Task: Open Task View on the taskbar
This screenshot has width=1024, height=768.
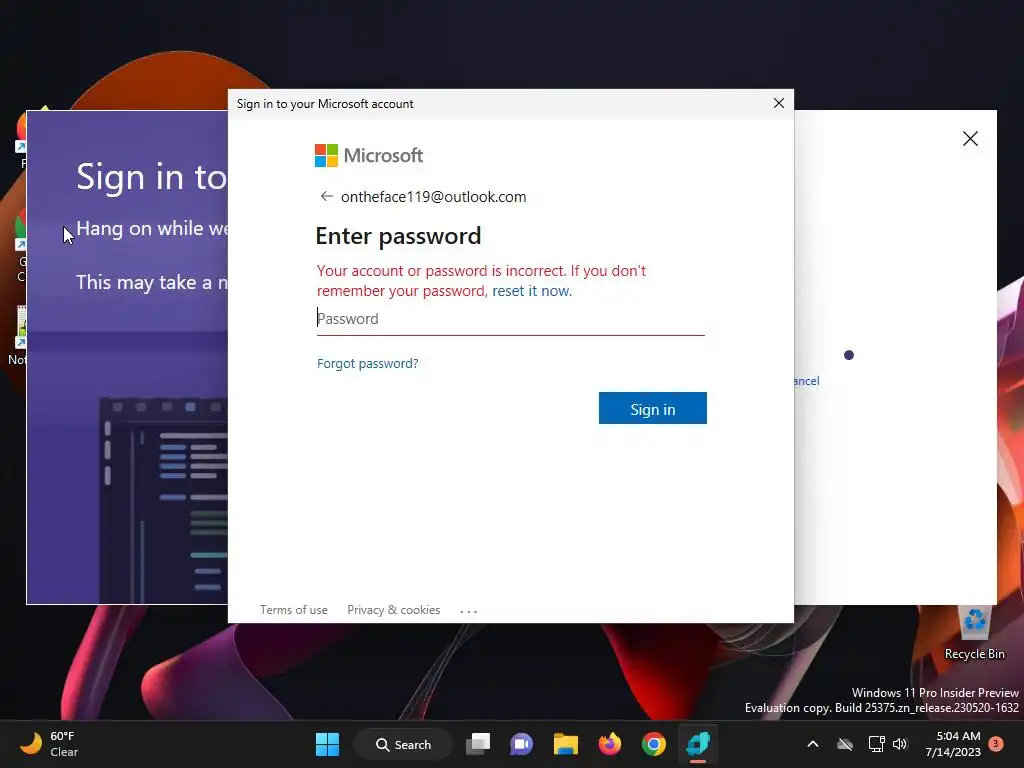Action: (478, 744)
